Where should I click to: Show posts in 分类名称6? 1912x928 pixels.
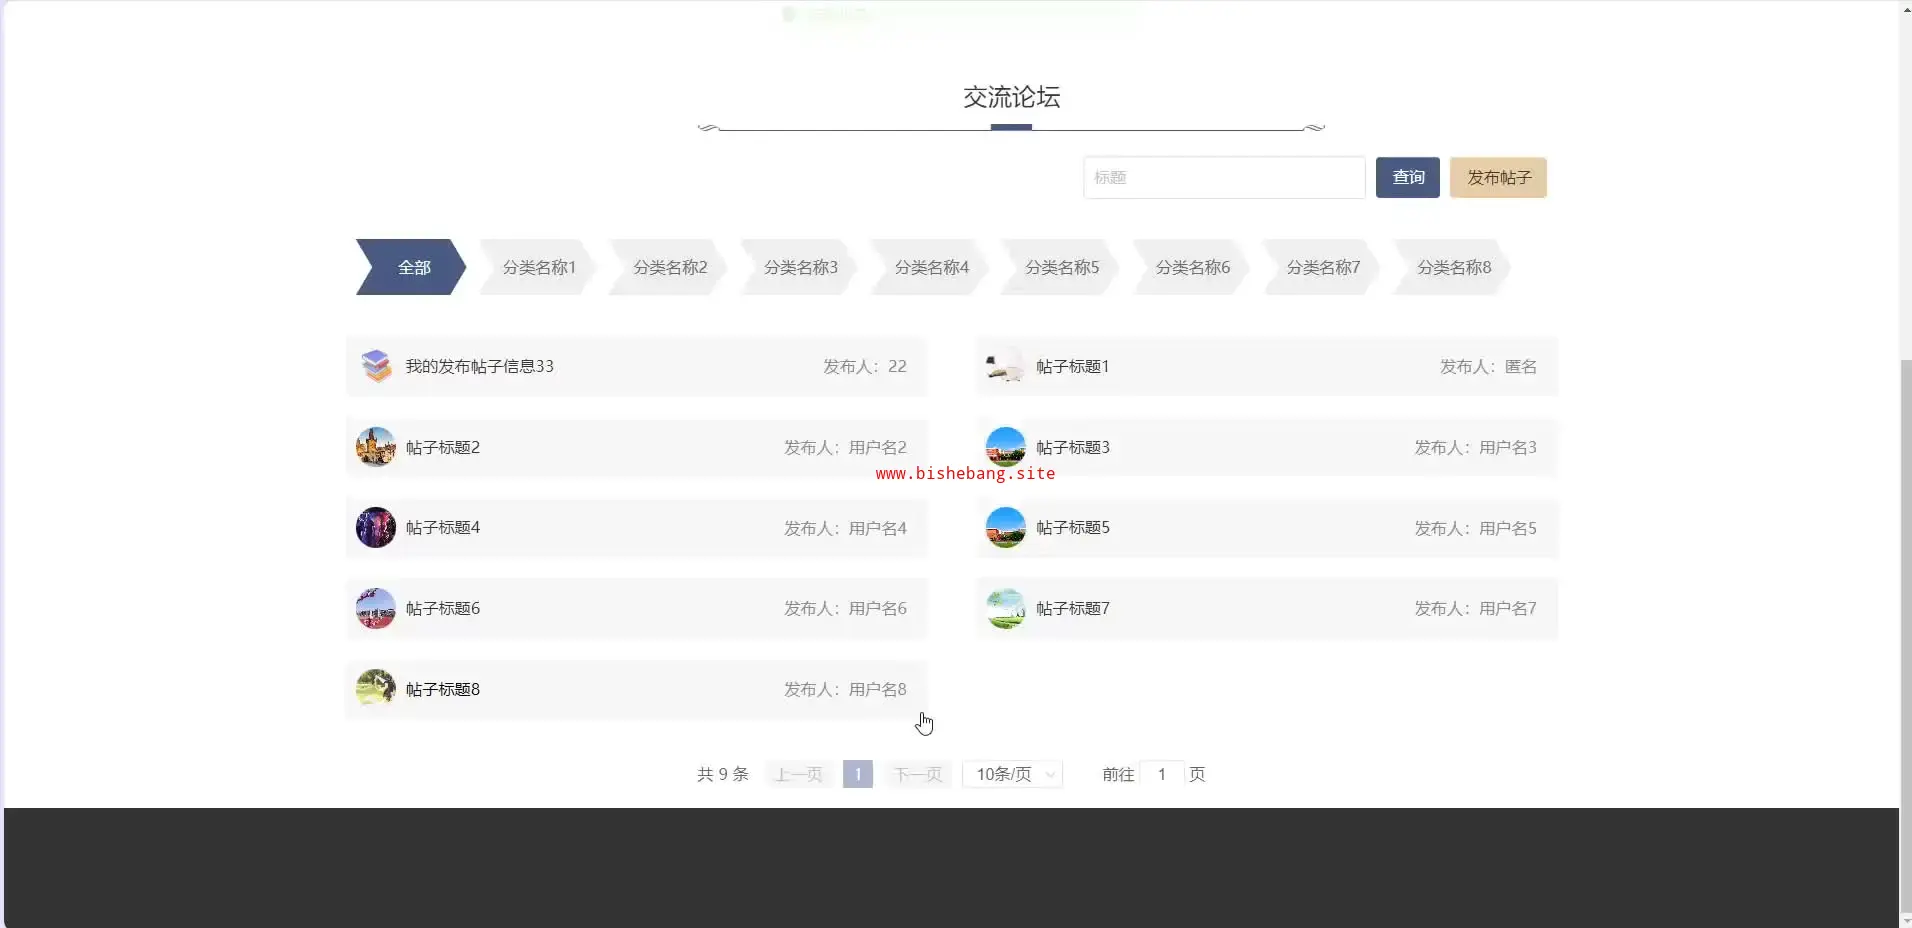point(1193,267)
